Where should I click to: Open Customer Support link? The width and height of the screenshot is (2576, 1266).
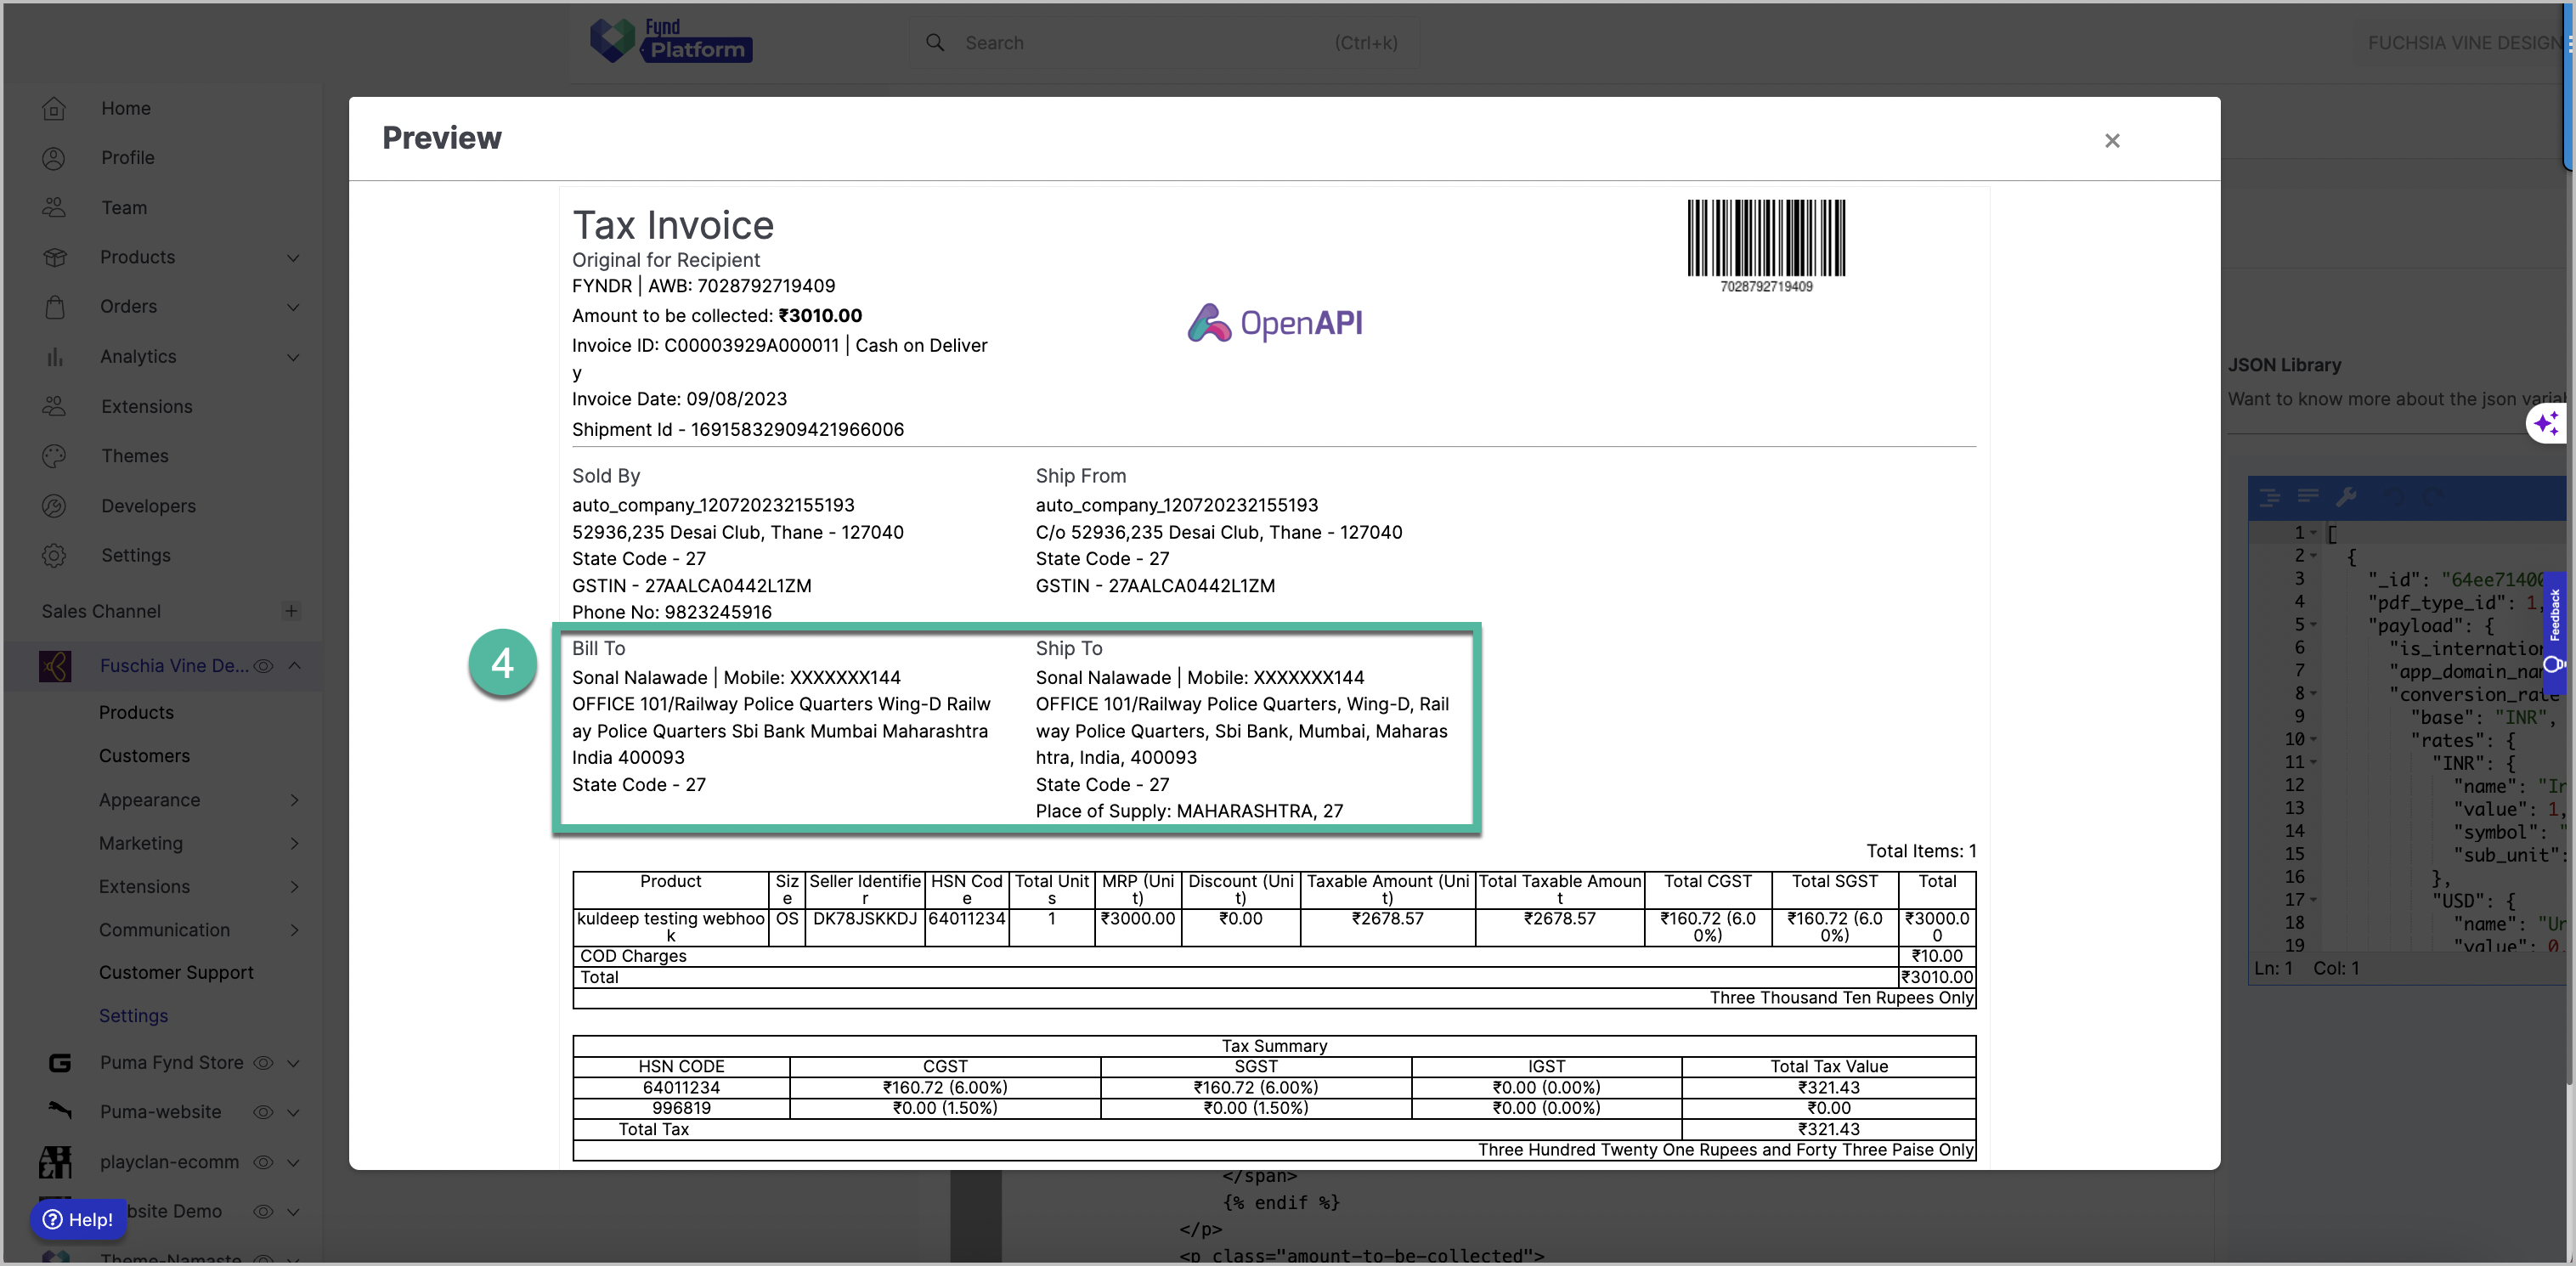coord(176,972)
